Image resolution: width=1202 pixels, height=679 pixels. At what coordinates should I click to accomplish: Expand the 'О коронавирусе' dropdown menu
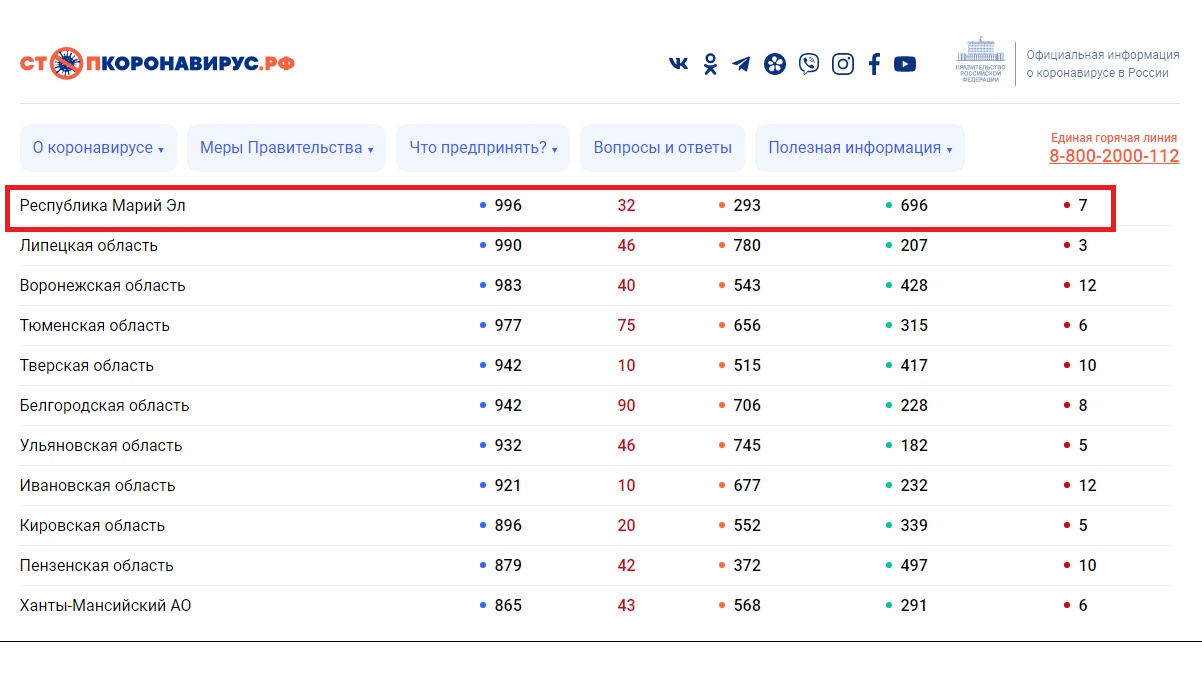pos(98,148)
